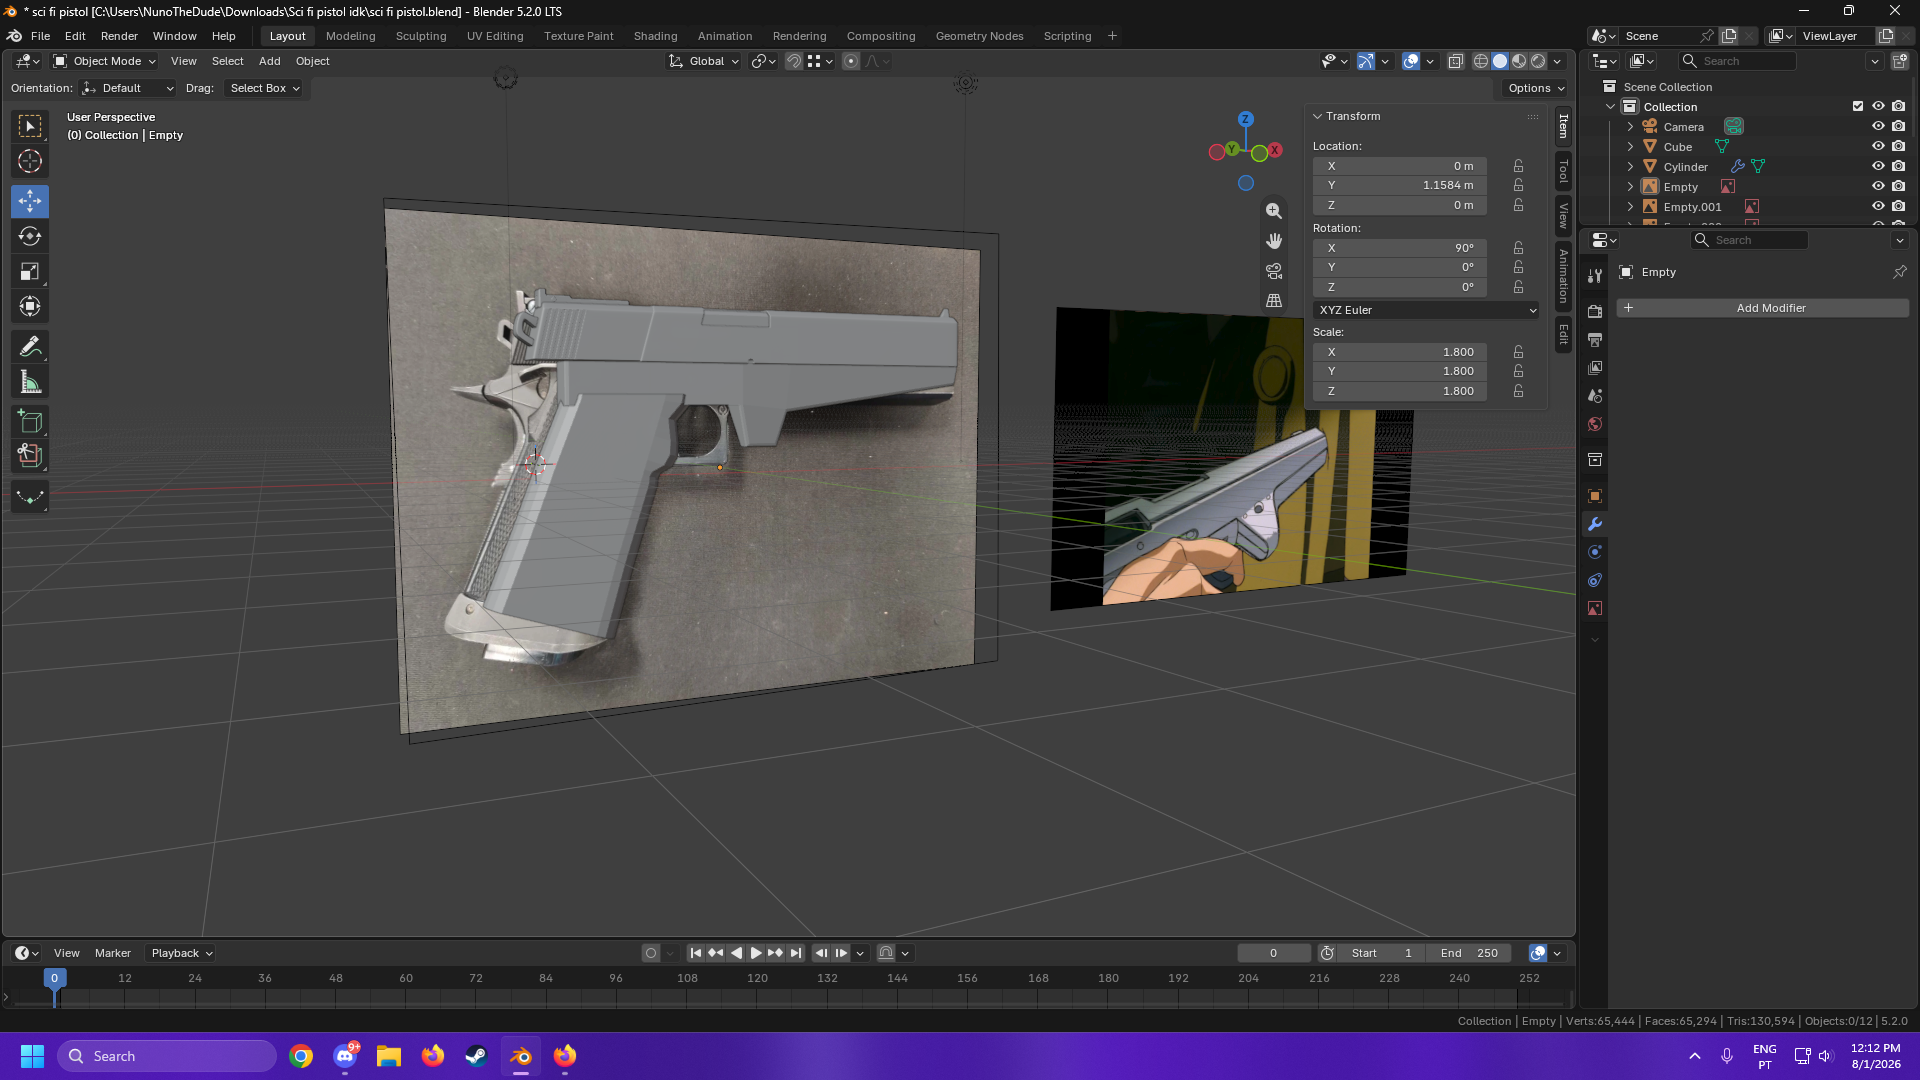Expand the Camera item in outliner
The height and width of the screenshot is (1080, 1920).
(x=1630, y=127)
